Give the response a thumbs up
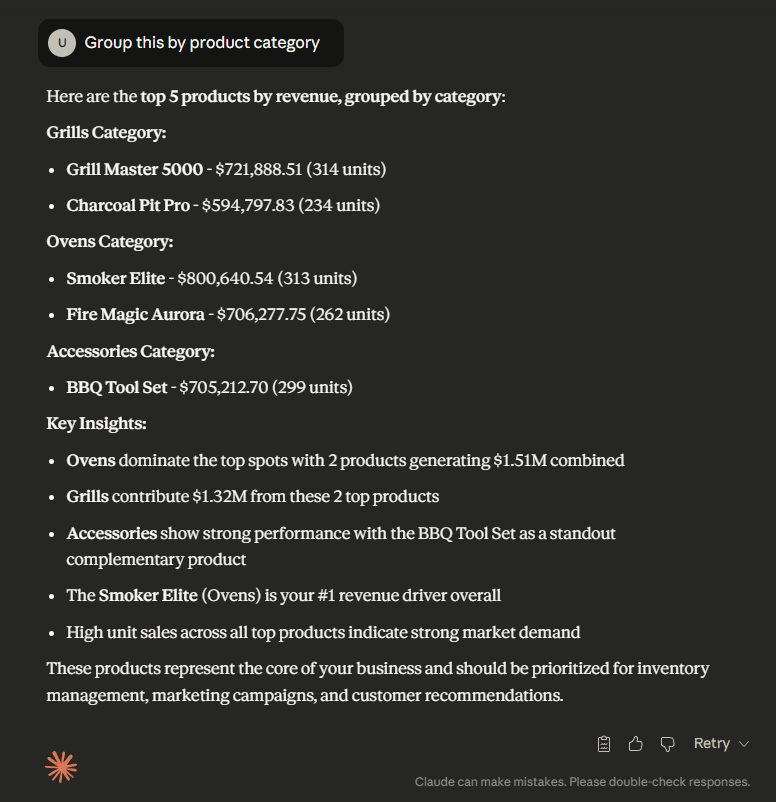 (635, 743)
